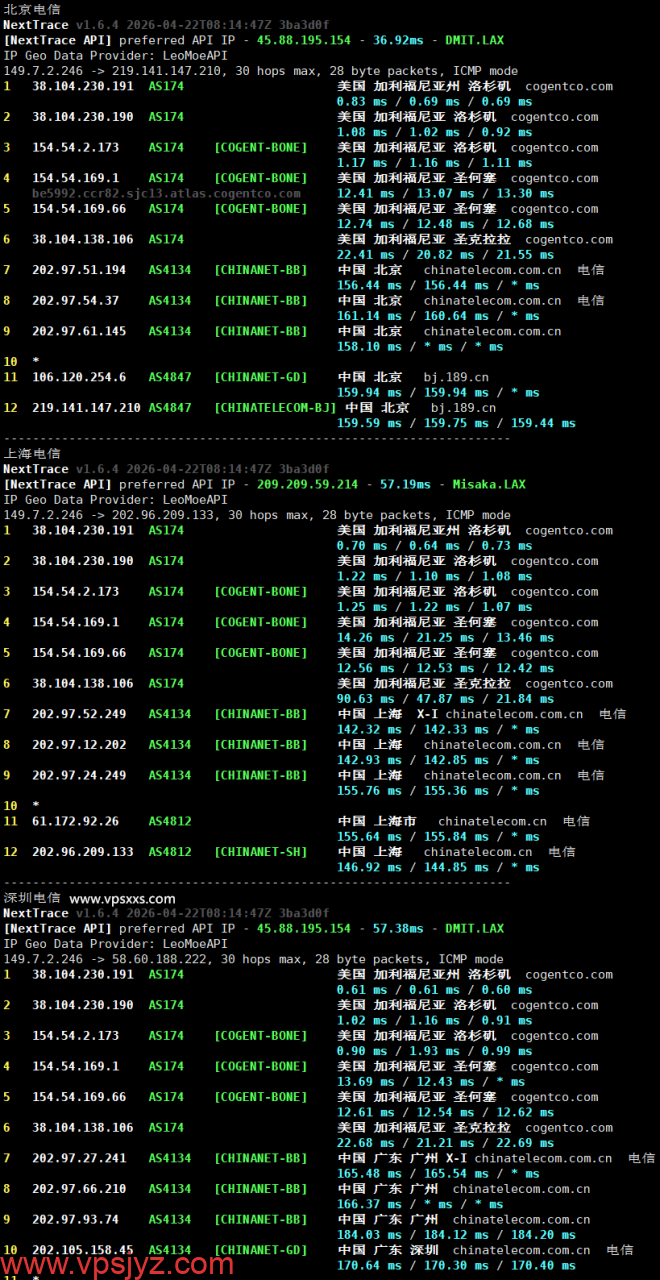The image size is (660, 1280).
Task: Click hop IP '202.97.66.210'
Action: [x=79, y=1189]
